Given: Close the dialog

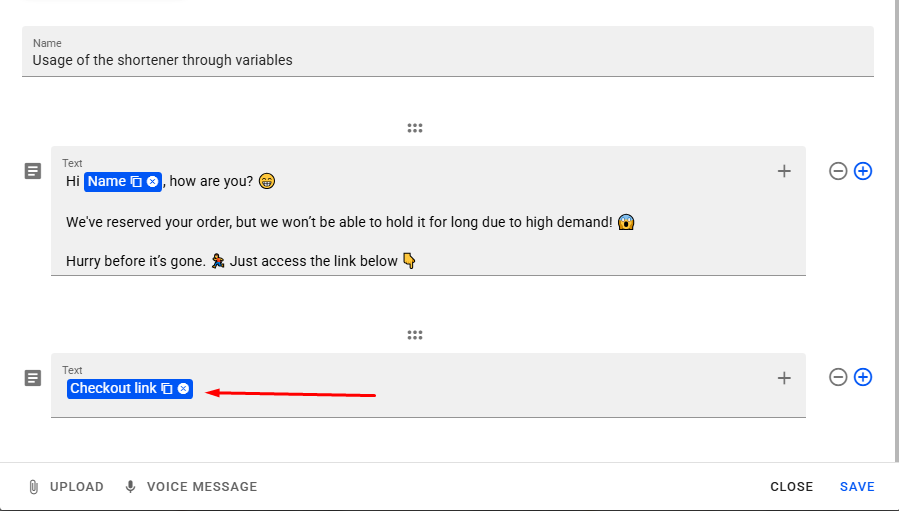Looking at the screenshot, I should click(x=791, y=487).
